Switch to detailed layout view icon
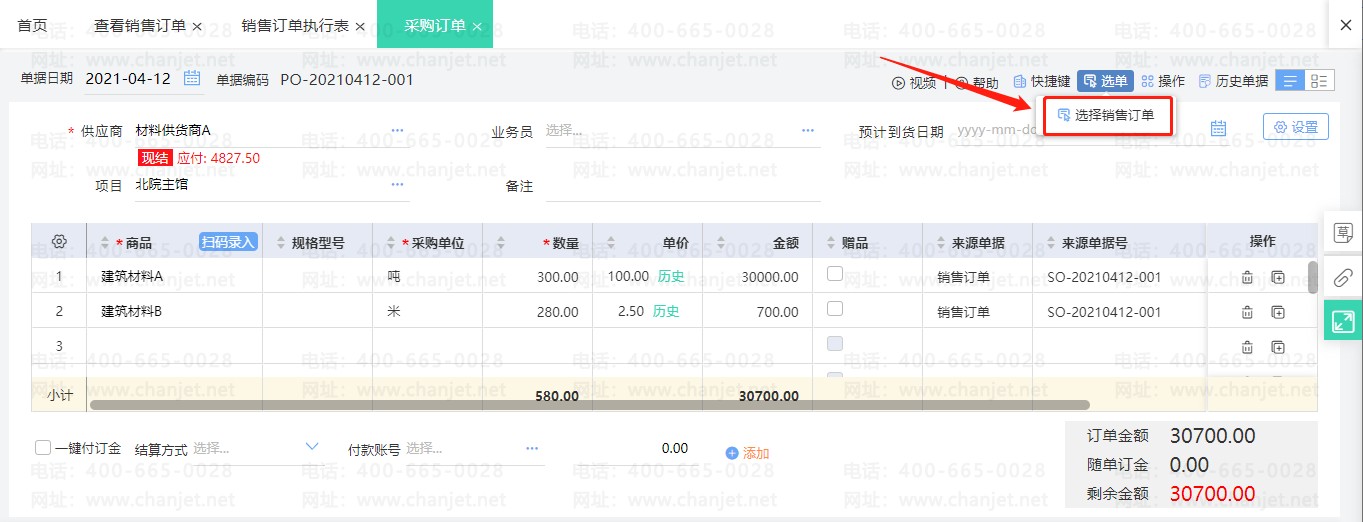1363x522 pixels. [1320, 81]
